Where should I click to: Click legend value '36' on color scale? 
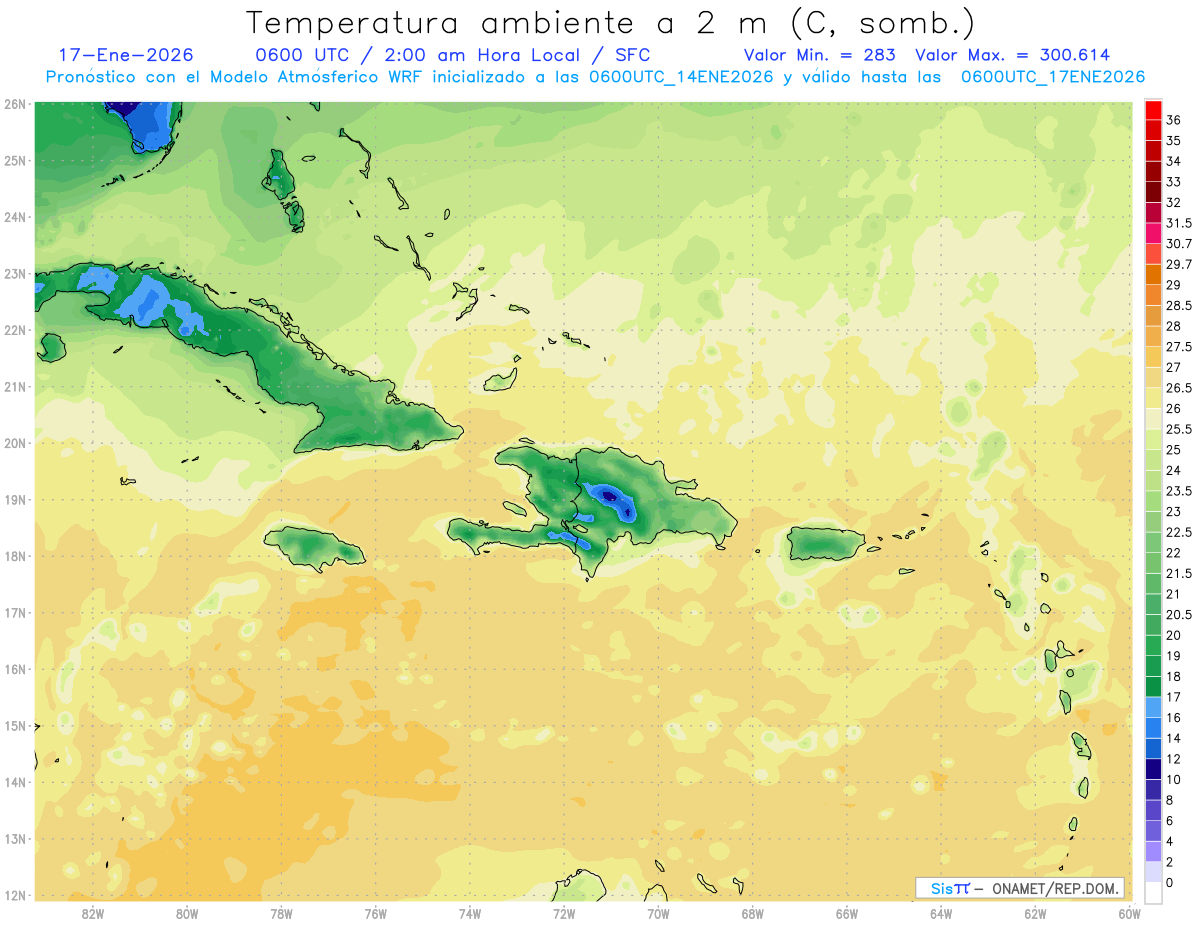tap(1174, 120)
